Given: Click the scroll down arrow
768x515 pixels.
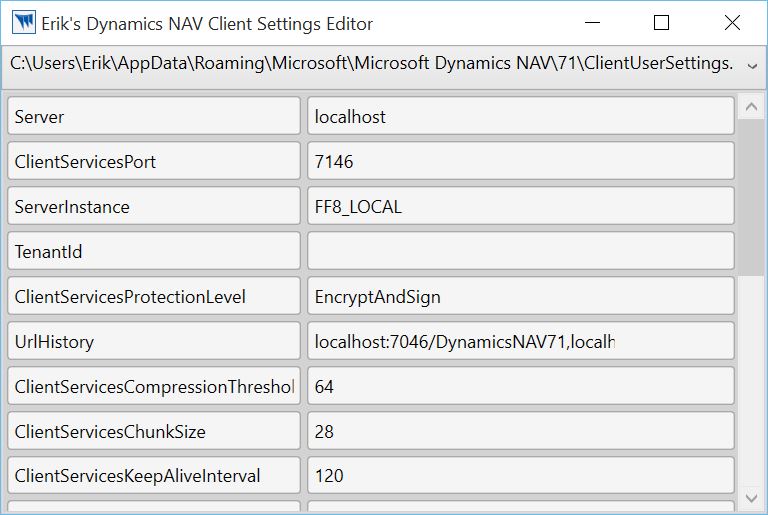Looking at the screenshot, I should (x=751, y=498).
